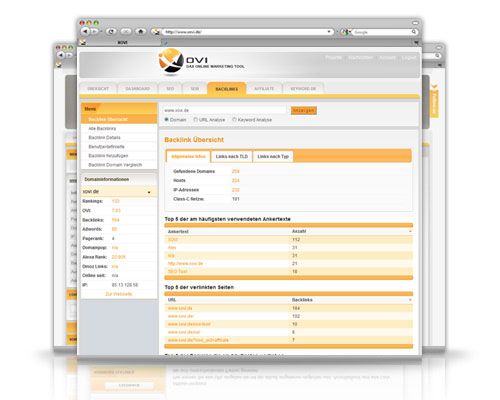This screenshot has width=500, height=400.
Task: Click the www.xovi.de domain input field
Action: coord(224,110)
